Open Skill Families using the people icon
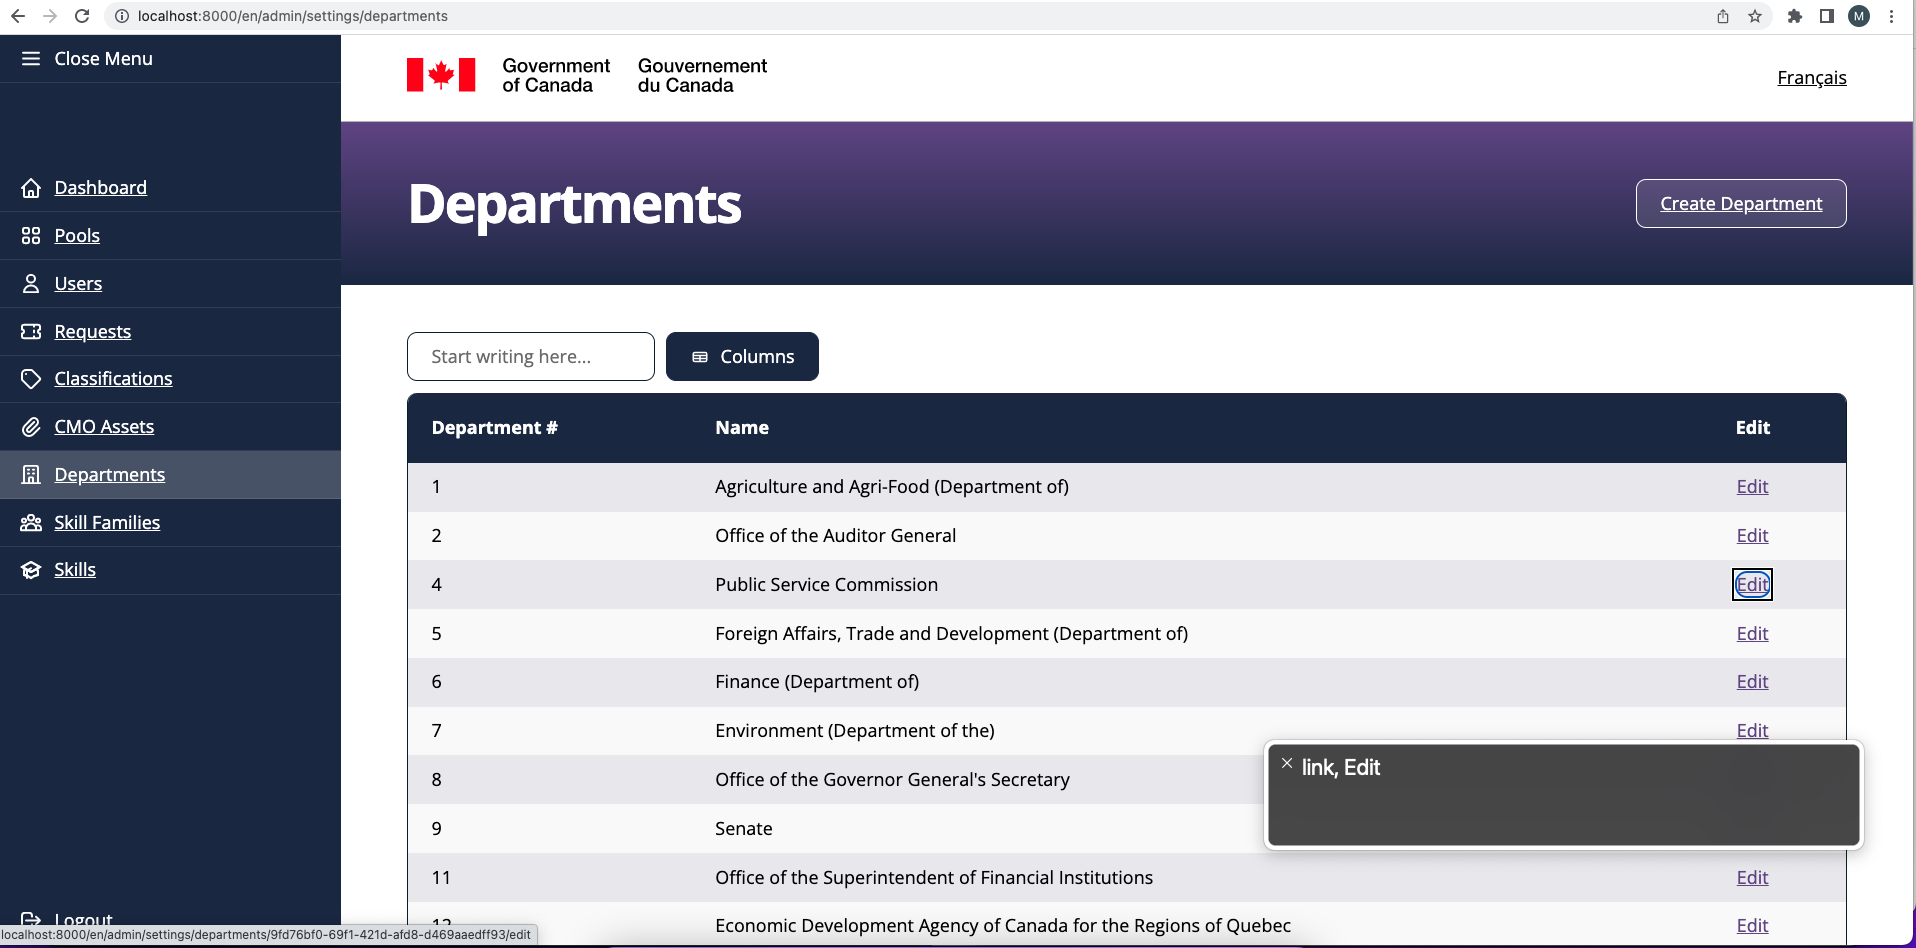This screenshot has width=1916, height=948. [31, 522]
